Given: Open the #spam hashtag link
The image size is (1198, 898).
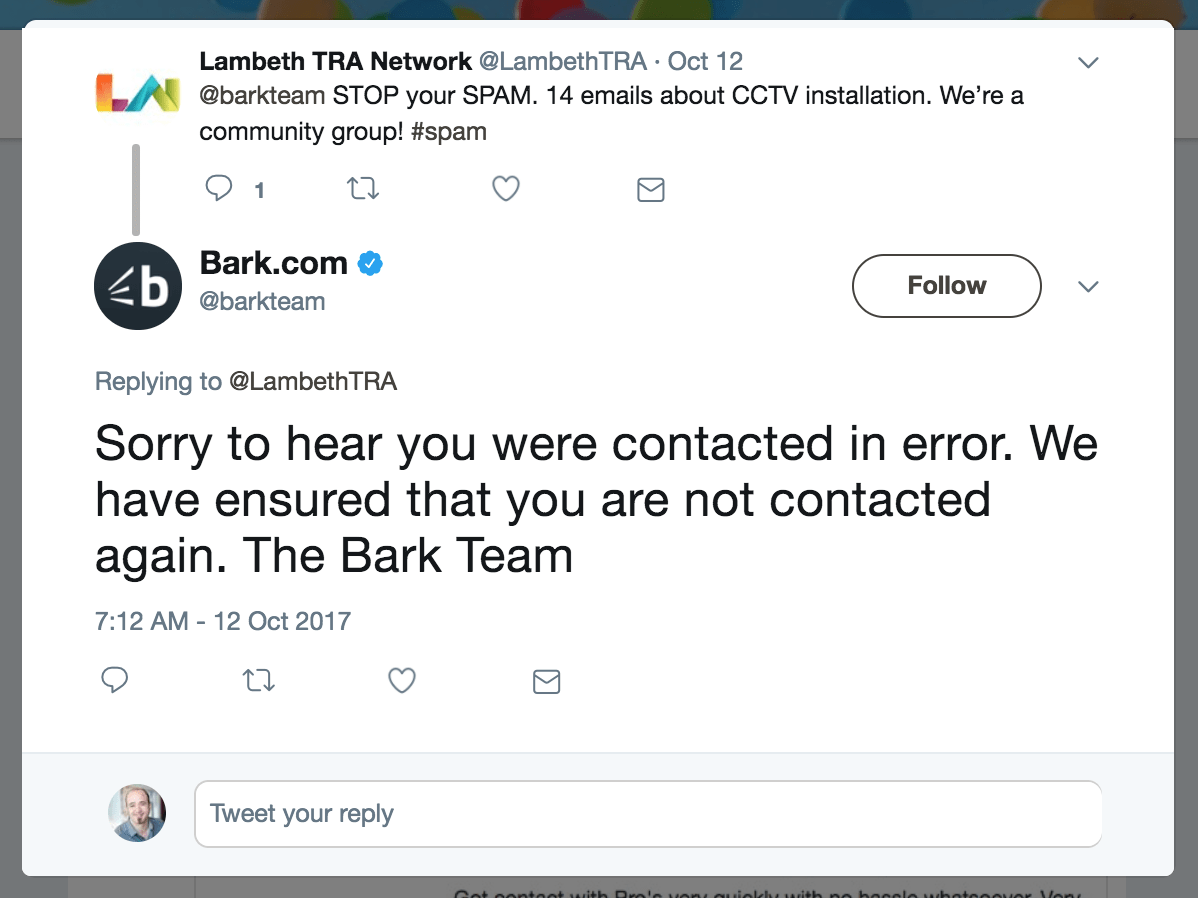Looking at the screenshot, I should pyautogui.click(x=448, y=131).
